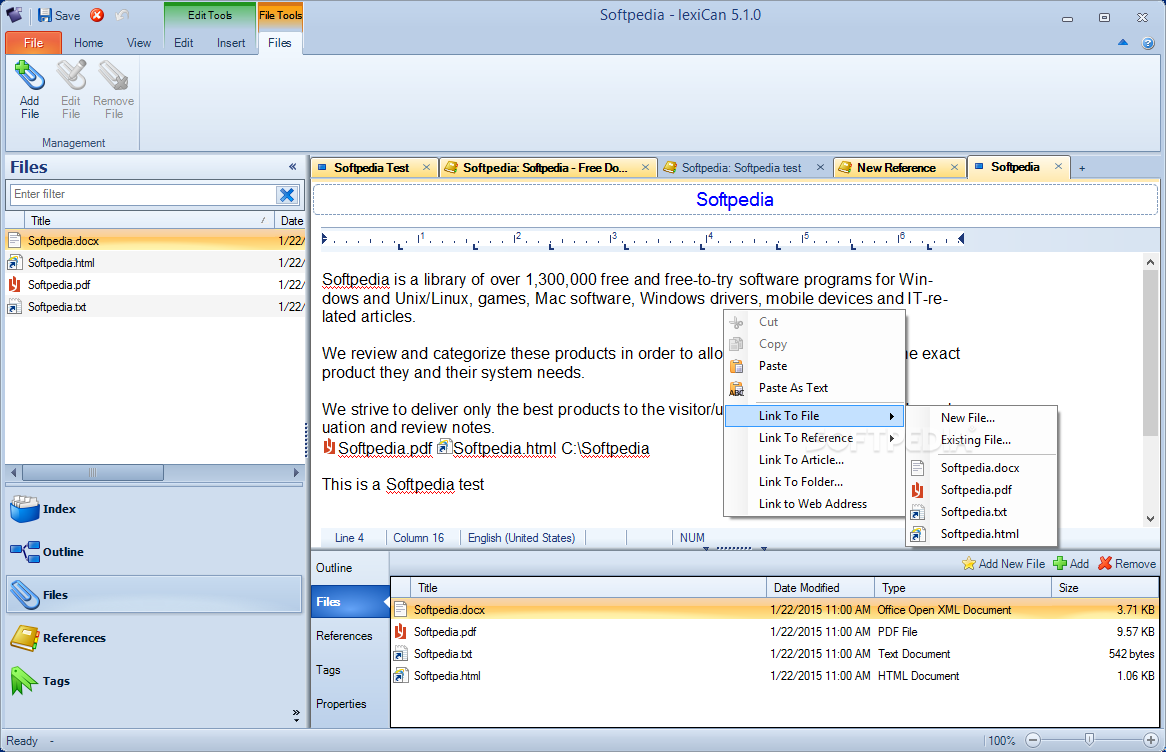1166x752 pixels.
Task: Open the Index navigation section
Action: pos(154,509)
